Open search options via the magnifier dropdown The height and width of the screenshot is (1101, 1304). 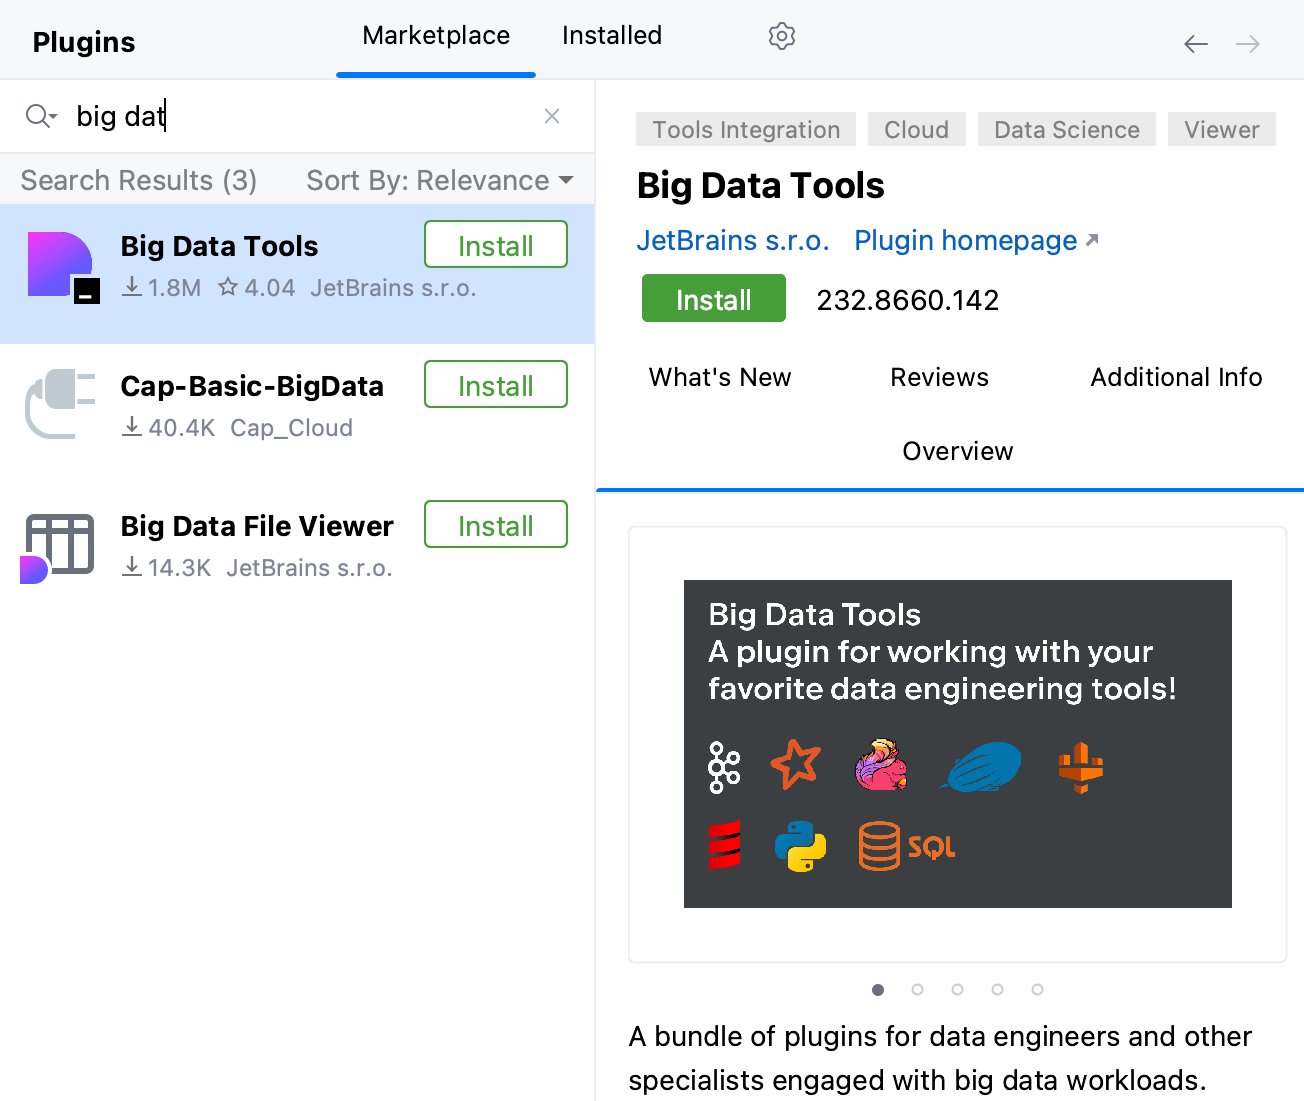(x=41, y=116)
